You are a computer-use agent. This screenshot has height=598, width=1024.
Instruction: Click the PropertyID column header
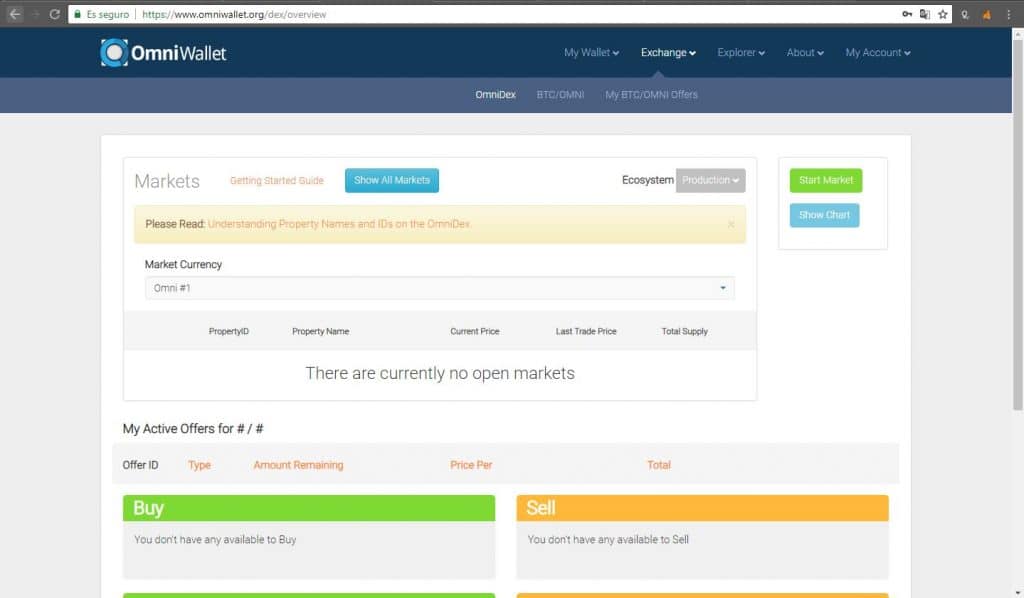click(x=229, y=332)
